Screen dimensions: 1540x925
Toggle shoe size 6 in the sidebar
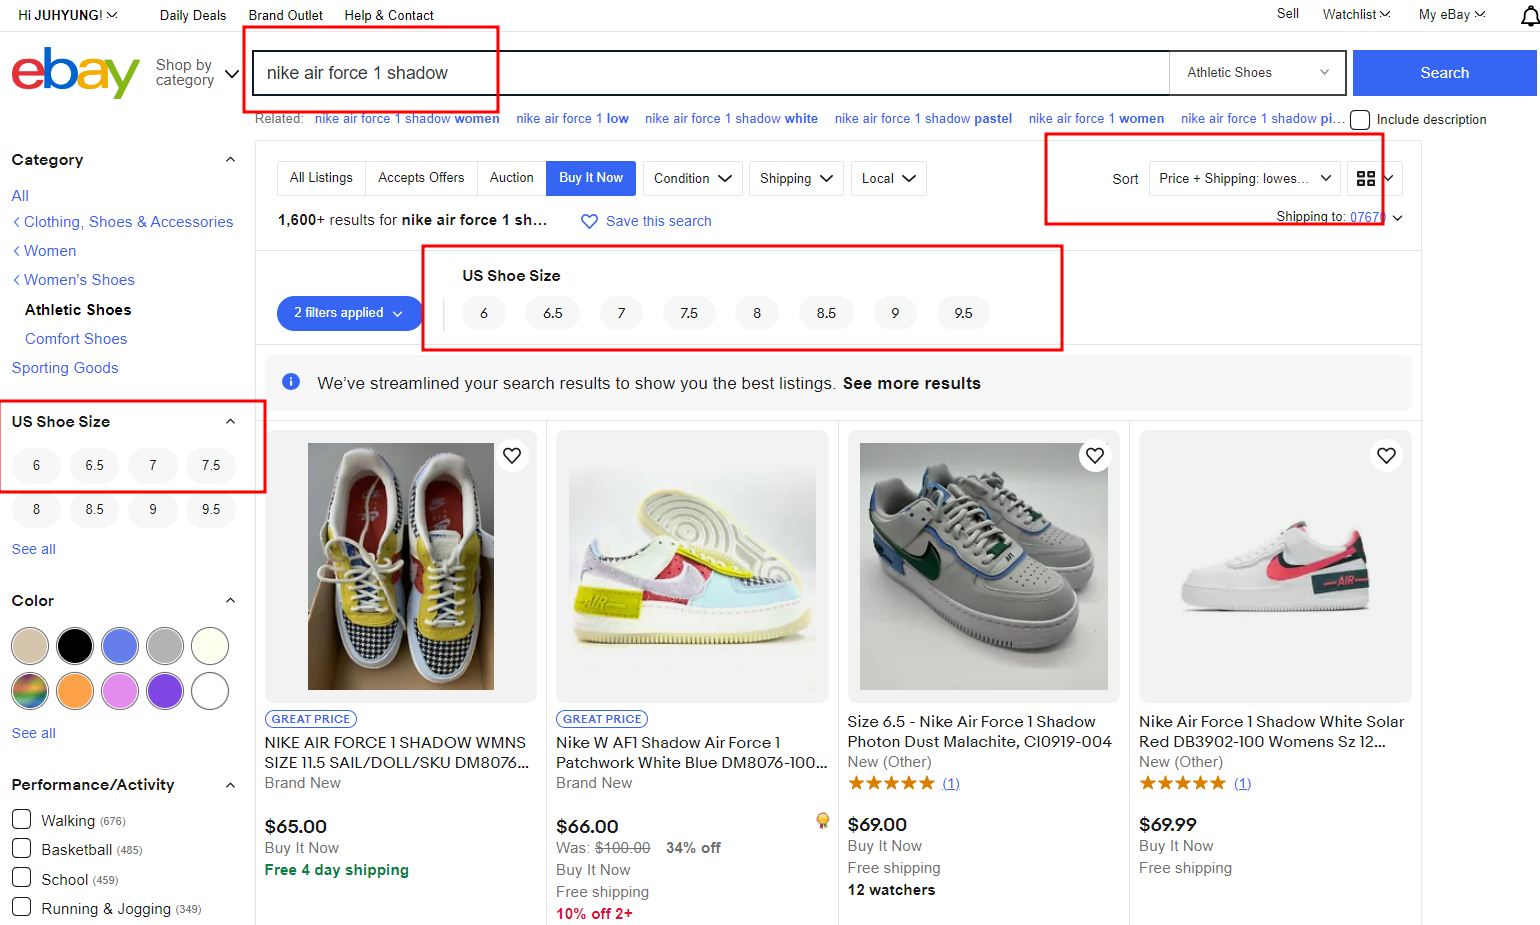tap(36, 465)
